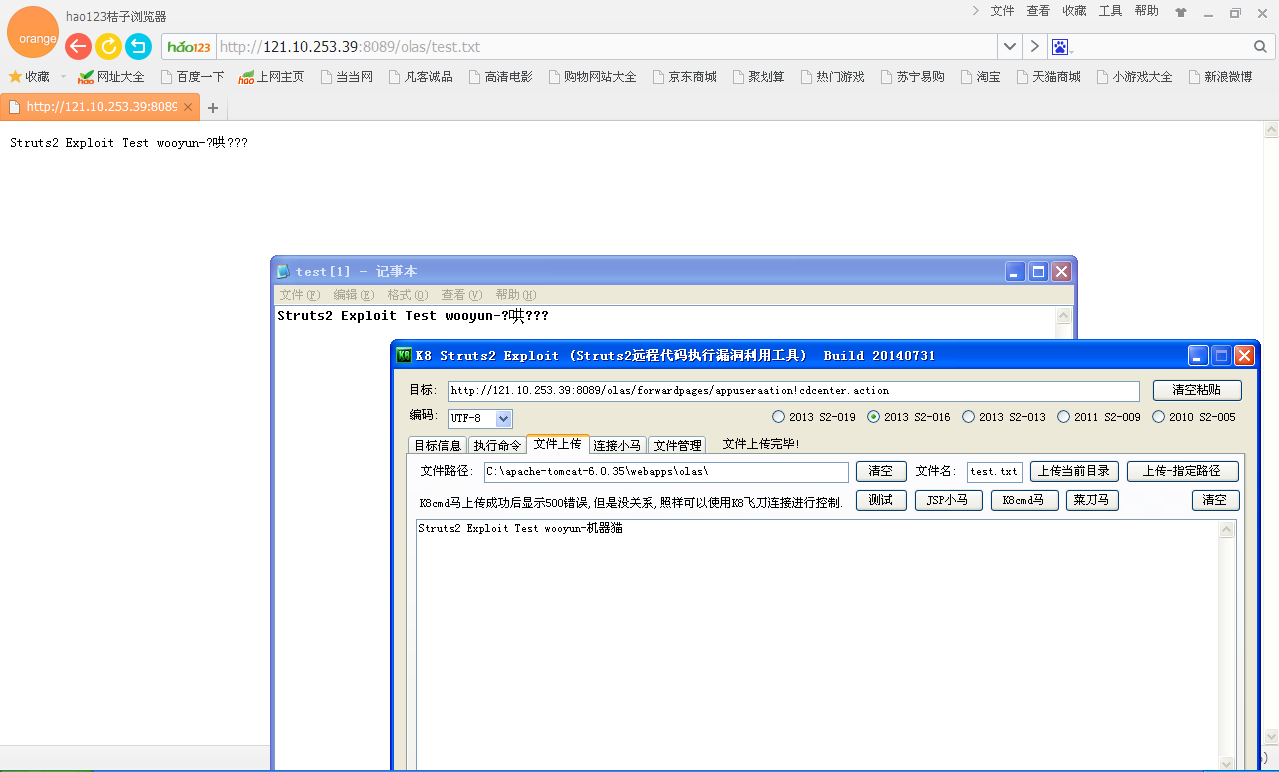Viewport: 1279px width, 772px height.
Task: Click the address bar URL field
Action: 606,47
